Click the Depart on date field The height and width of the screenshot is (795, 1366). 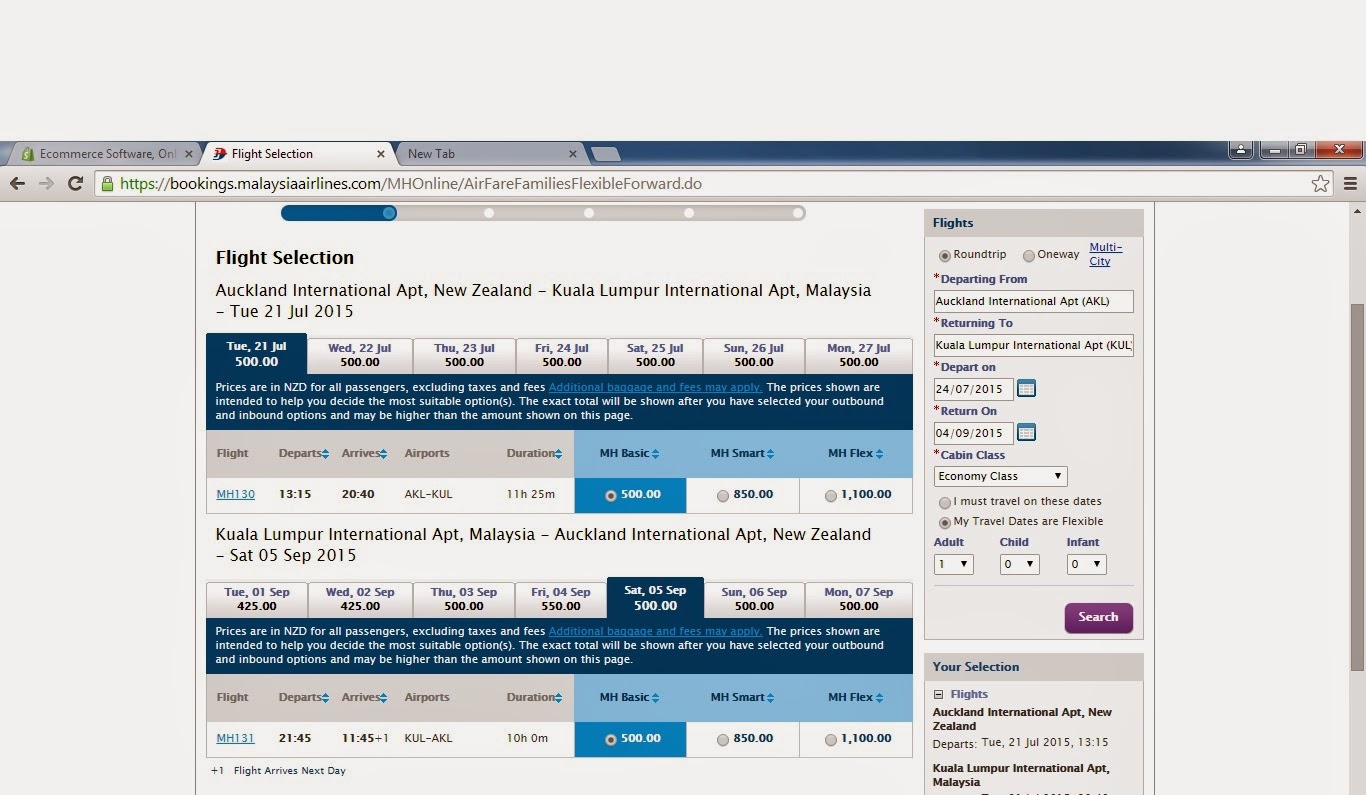click(973, 389)
